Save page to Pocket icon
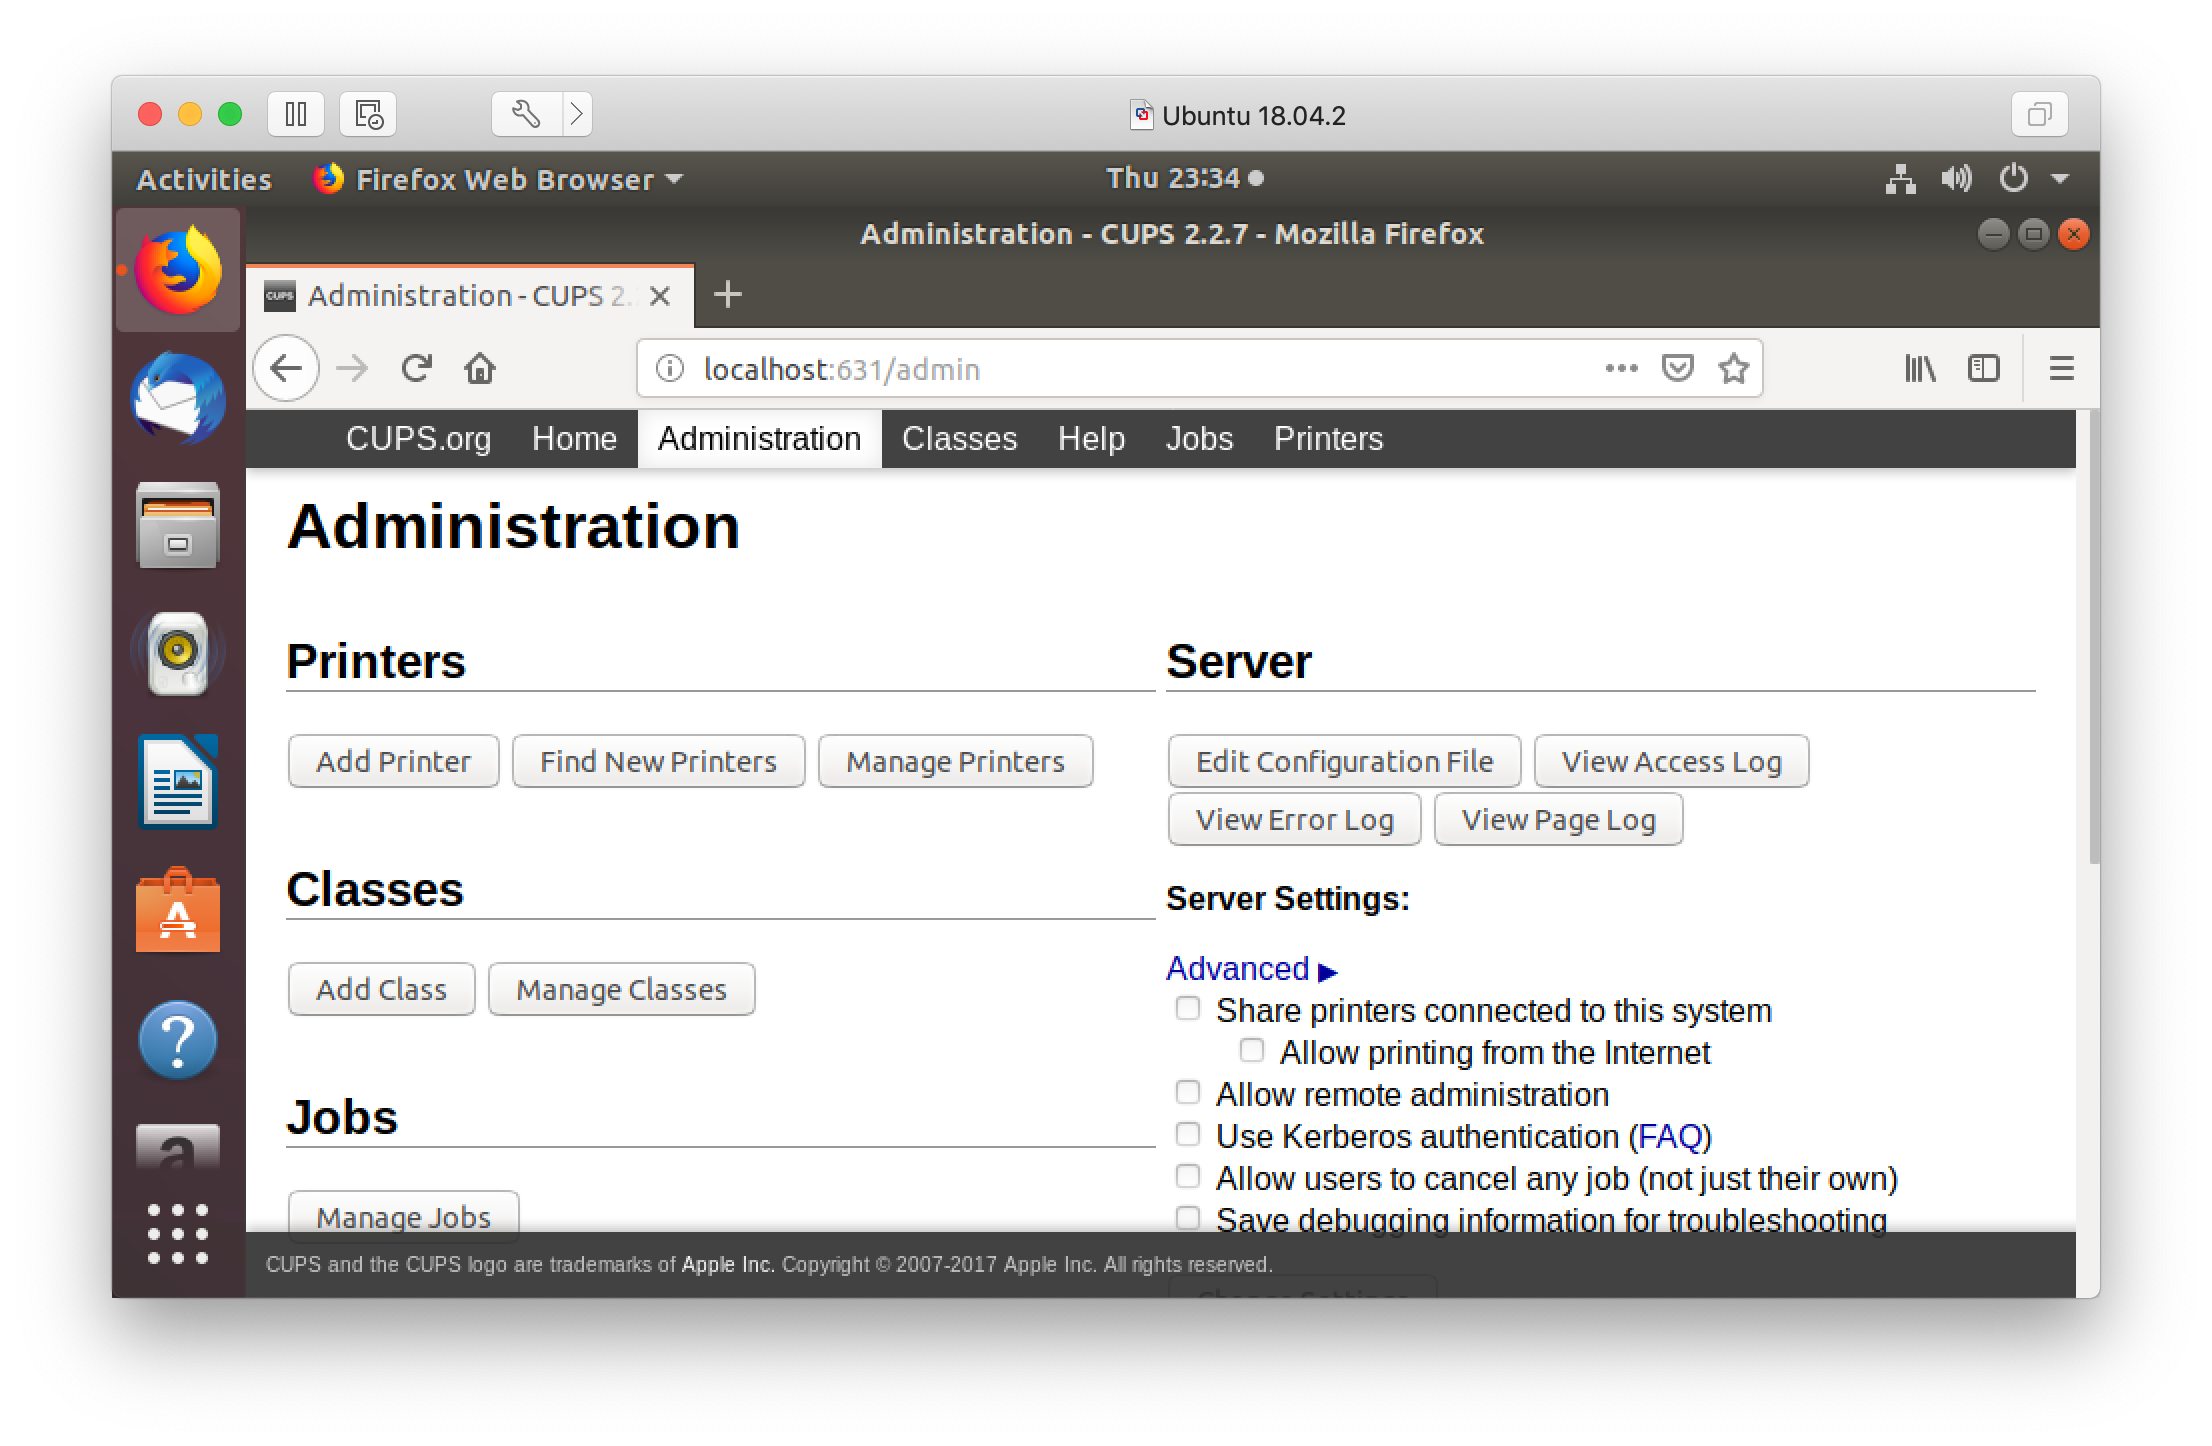The image size is (2212, 1446). click(1677, 369)
